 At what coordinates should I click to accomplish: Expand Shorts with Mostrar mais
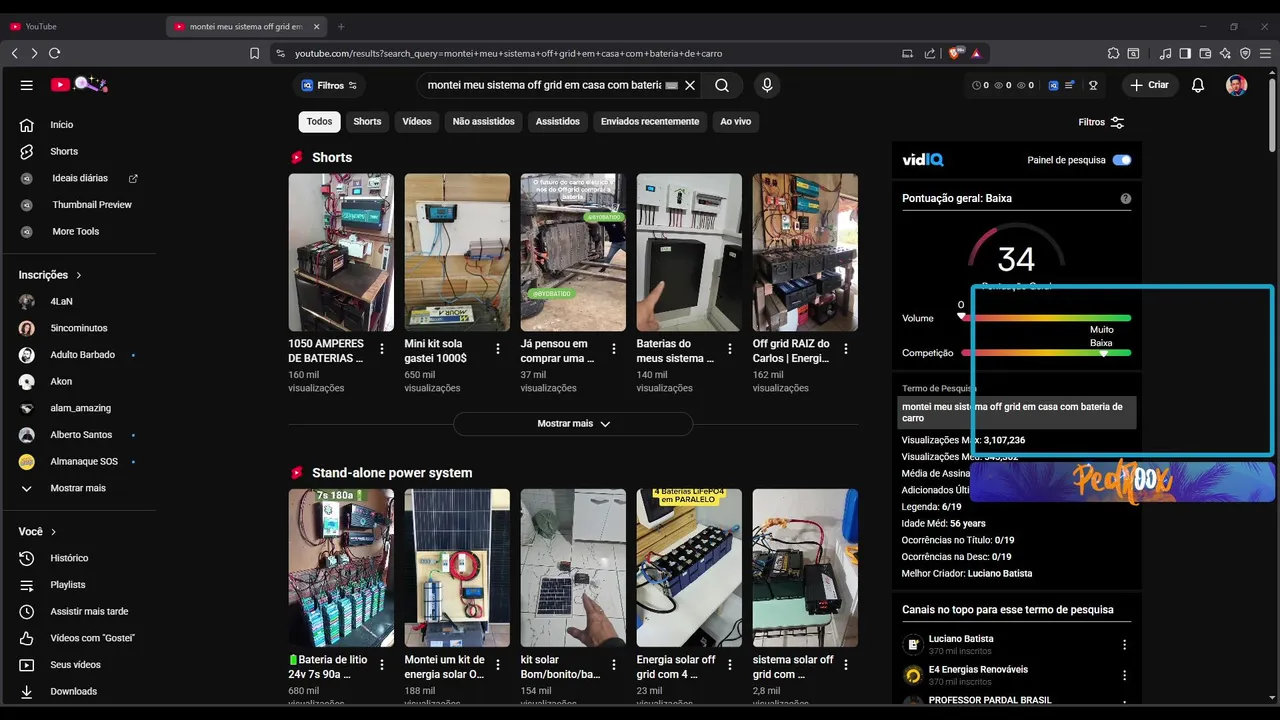click(573, 424)
